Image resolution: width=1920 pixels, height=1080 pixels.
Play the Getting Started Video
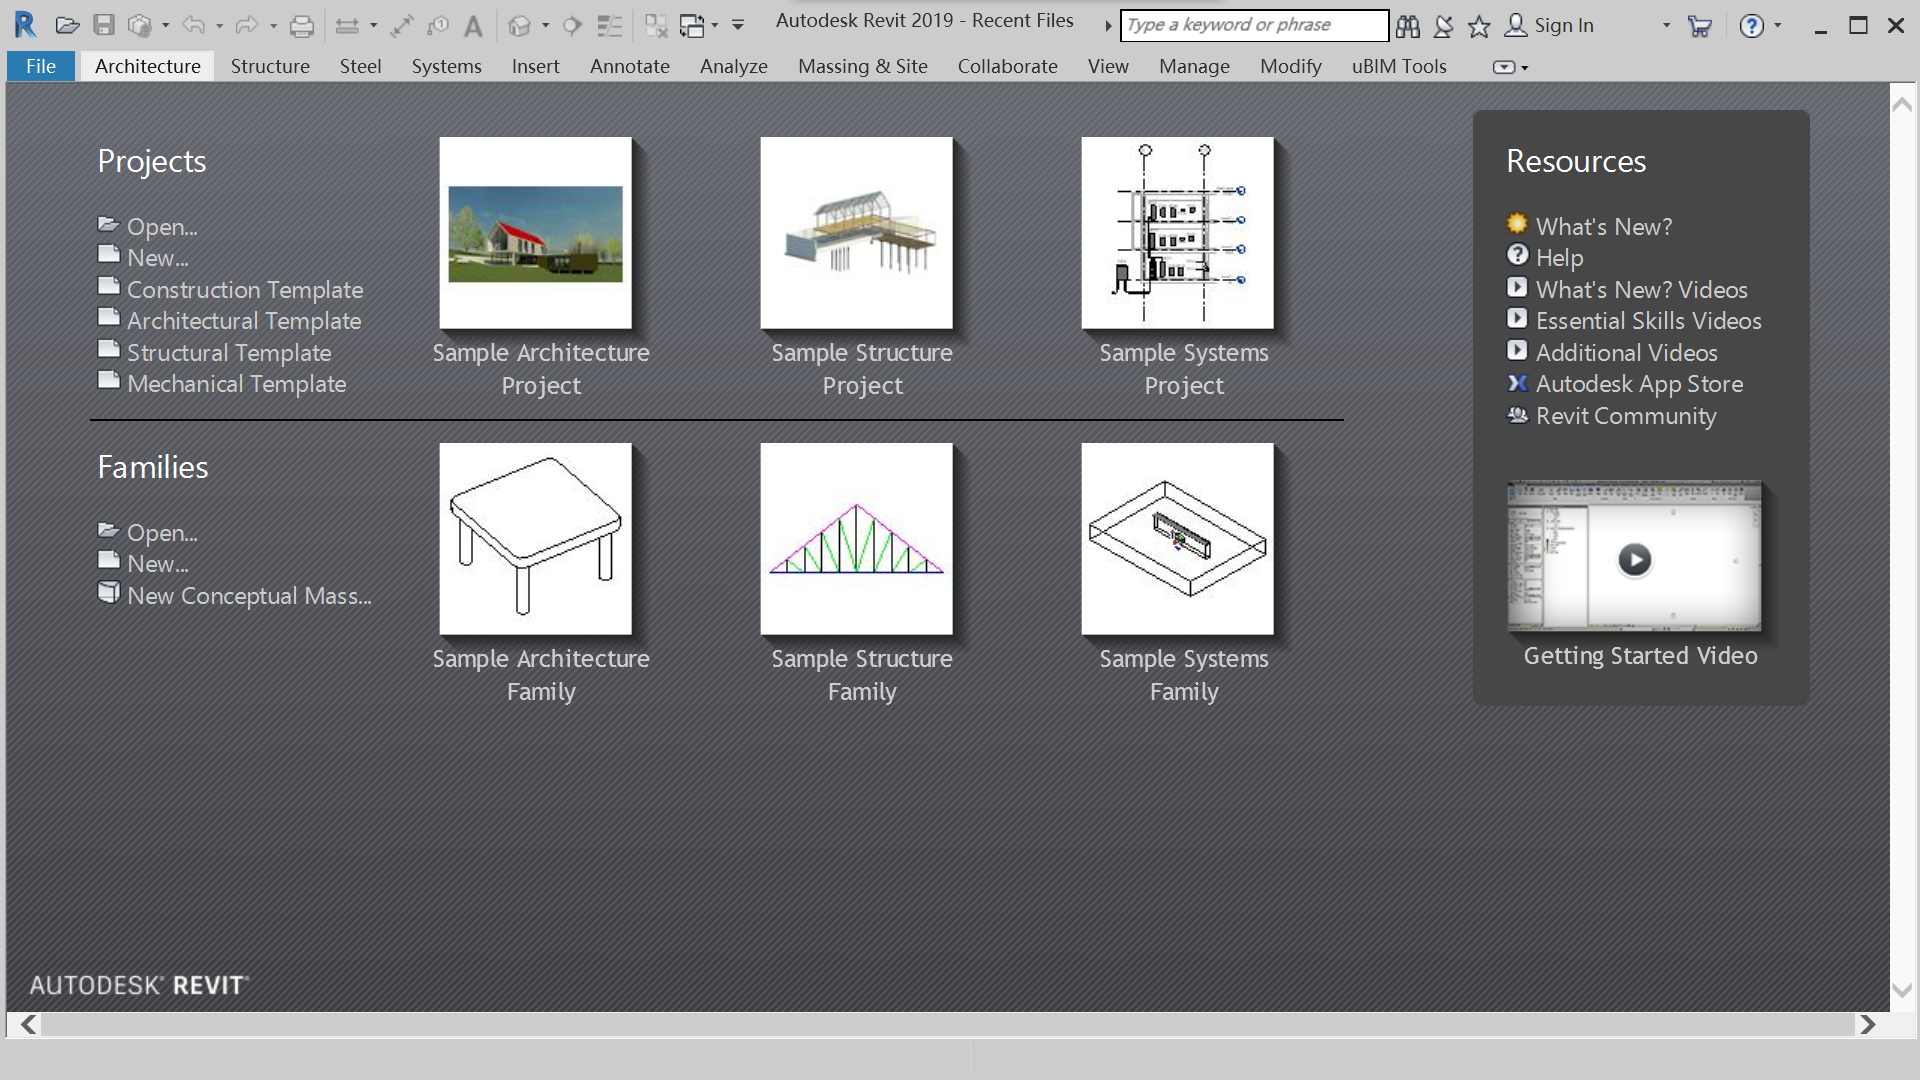pyautogui.click(x=1634, y=559)
